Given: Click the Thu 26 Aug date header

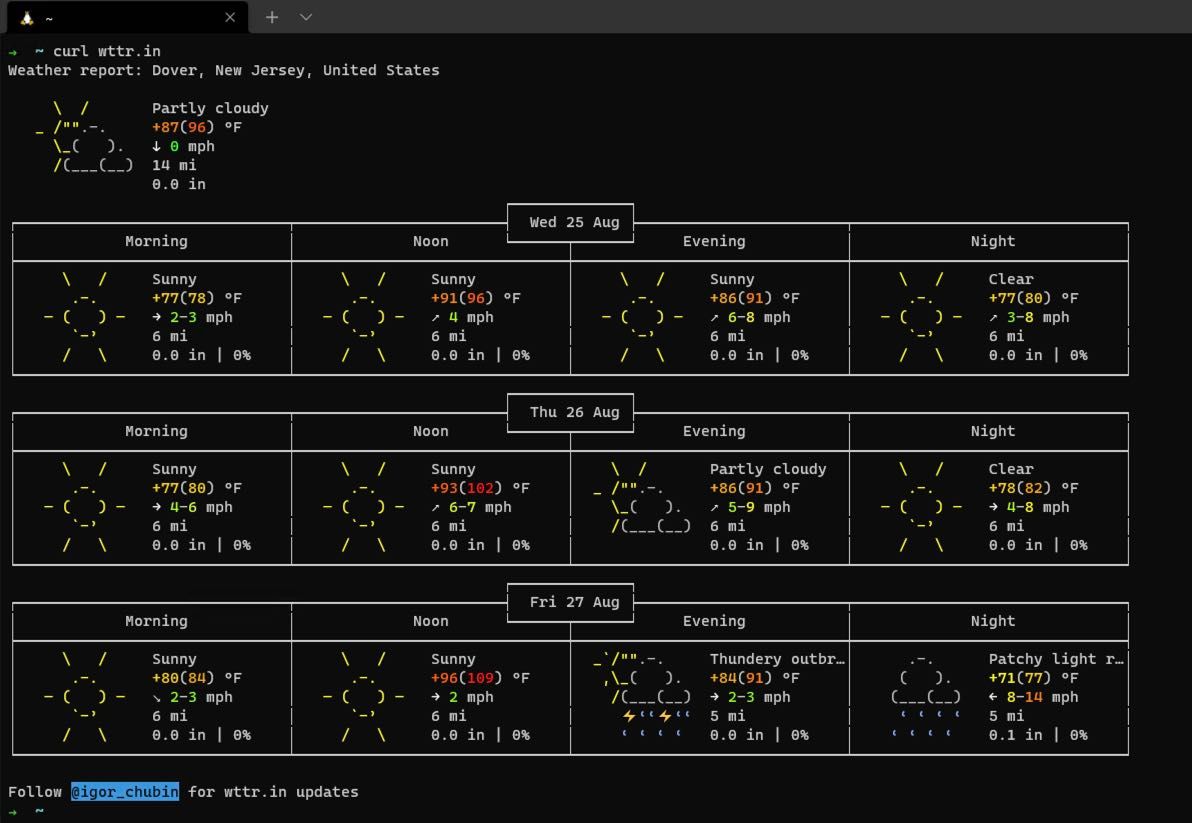Looking at the screenshot, I should (x=574, y=412).
